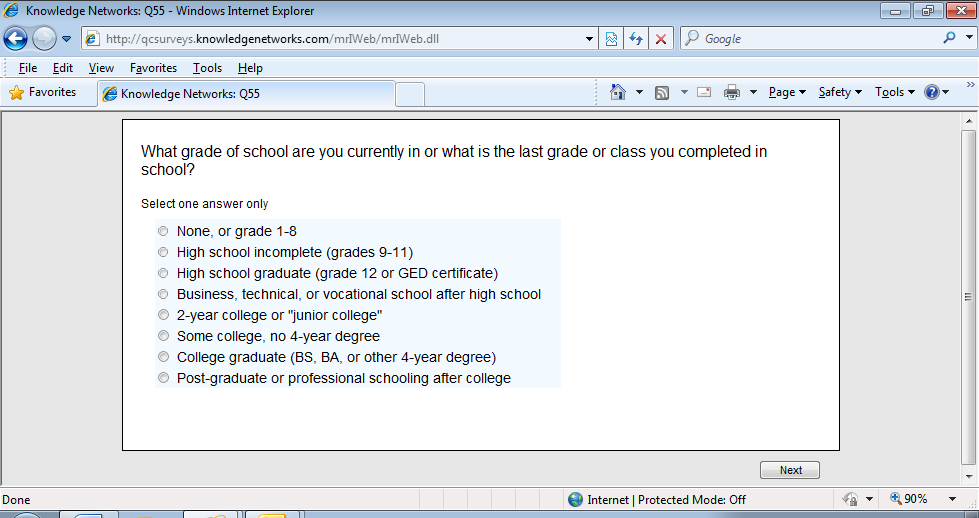Click the Read Mail icon
The height and width of the screenshot is (518, 979).
pyautogui.click(x=704, y=92)
